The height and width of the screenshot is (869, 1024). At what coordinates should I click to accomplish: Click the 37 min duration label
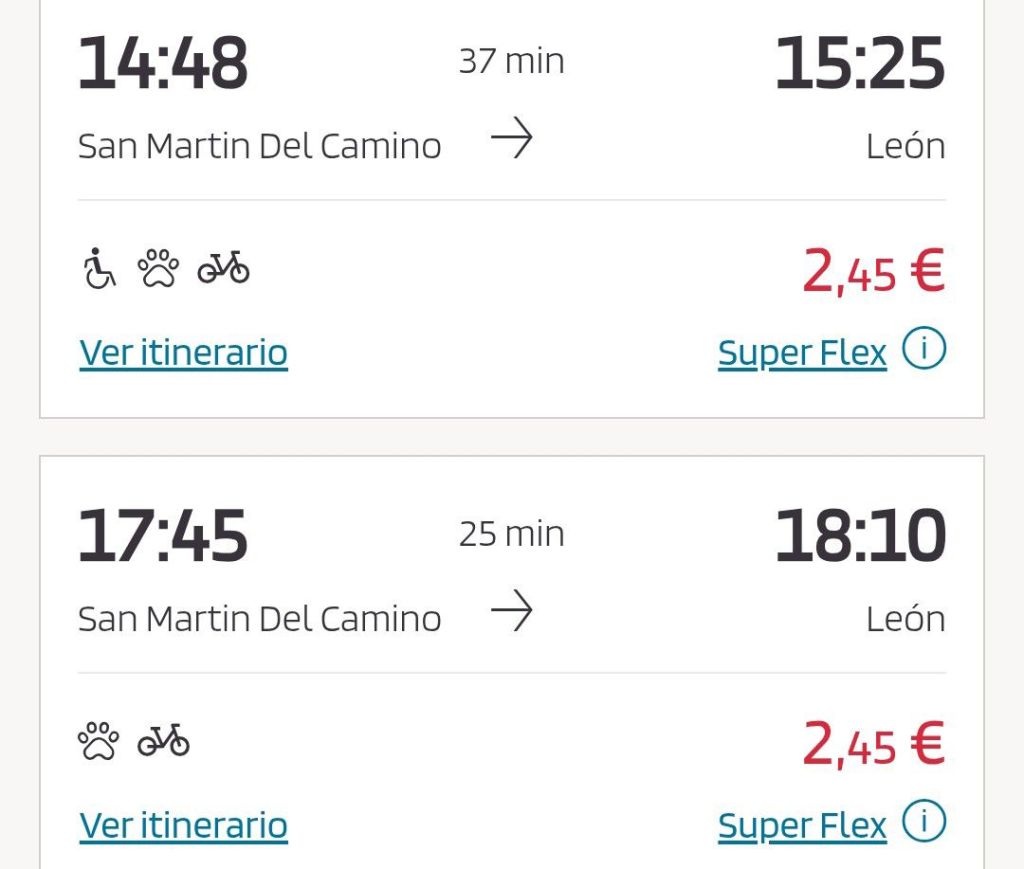click(x=512, y=62)
